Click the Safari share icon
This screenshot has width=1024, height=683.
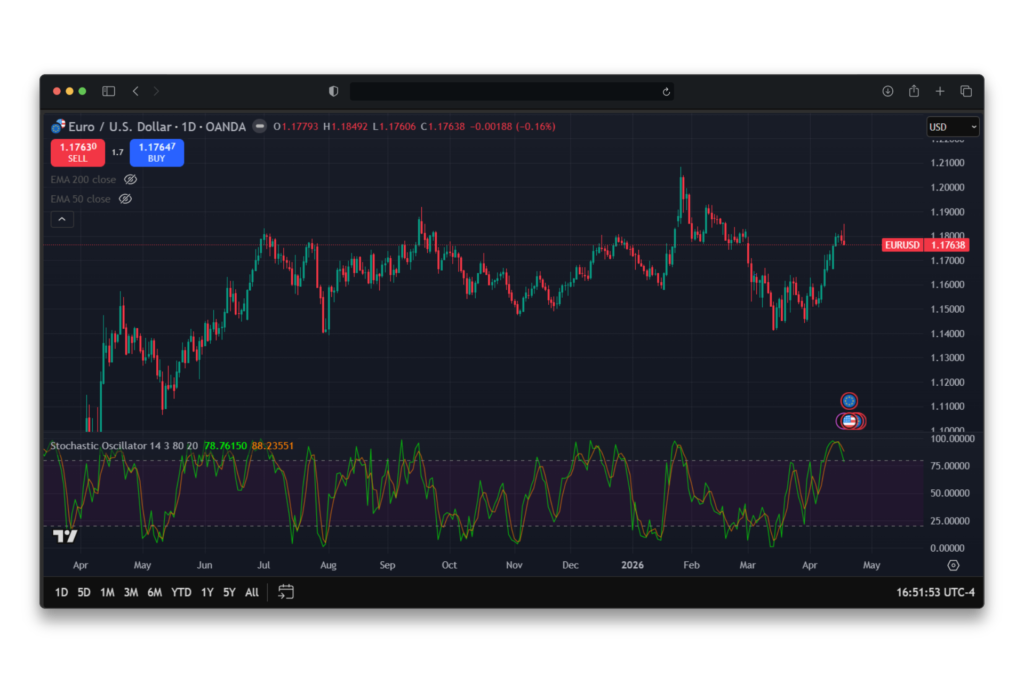(913, 90)
